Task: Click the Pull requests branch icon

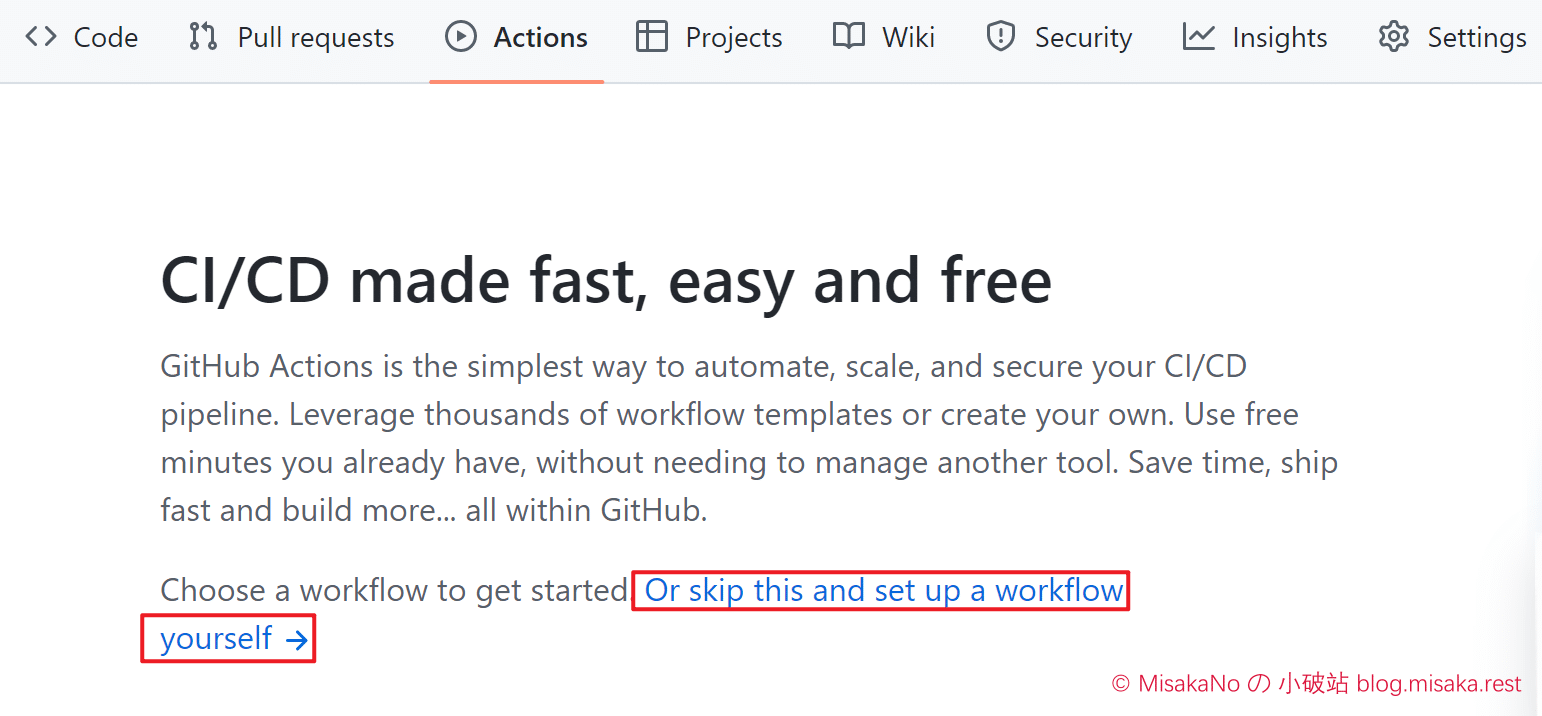Action: click(x=203, y=37)
